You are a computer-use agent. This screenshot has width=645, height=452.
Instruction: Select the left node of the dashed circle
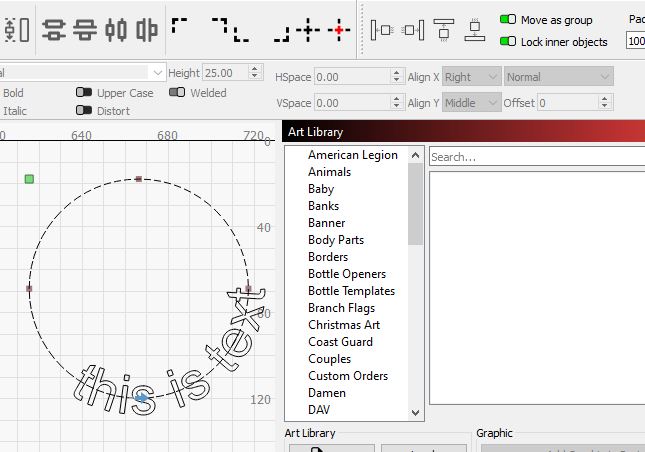coord(29,289)
